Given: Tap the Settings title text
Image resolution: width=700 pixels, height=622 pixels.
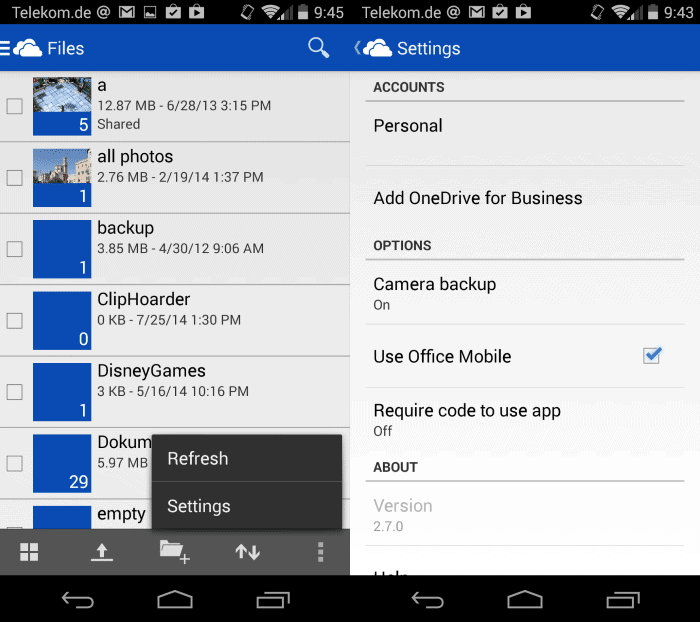Looking at the screenshot, I should [x=429, y=48].
